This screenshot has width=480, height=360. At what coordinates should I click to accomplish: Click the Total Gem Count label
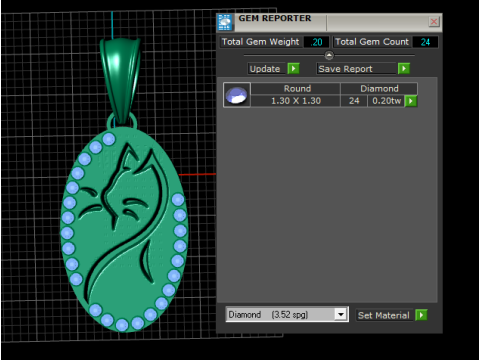click(372, 42)
